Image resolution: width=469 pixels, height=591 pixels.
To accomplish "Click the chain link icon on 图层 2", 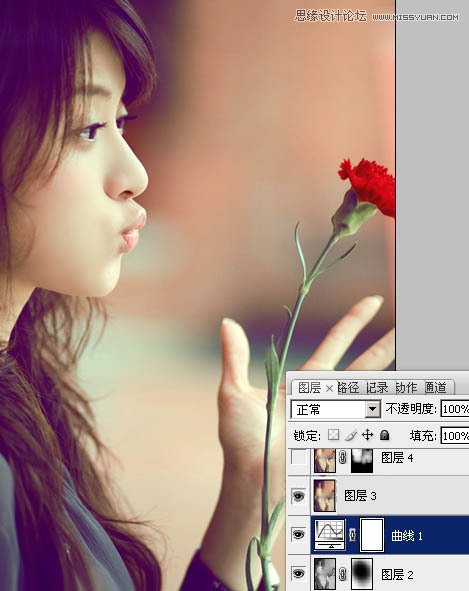I will click(x=342, y=574).
